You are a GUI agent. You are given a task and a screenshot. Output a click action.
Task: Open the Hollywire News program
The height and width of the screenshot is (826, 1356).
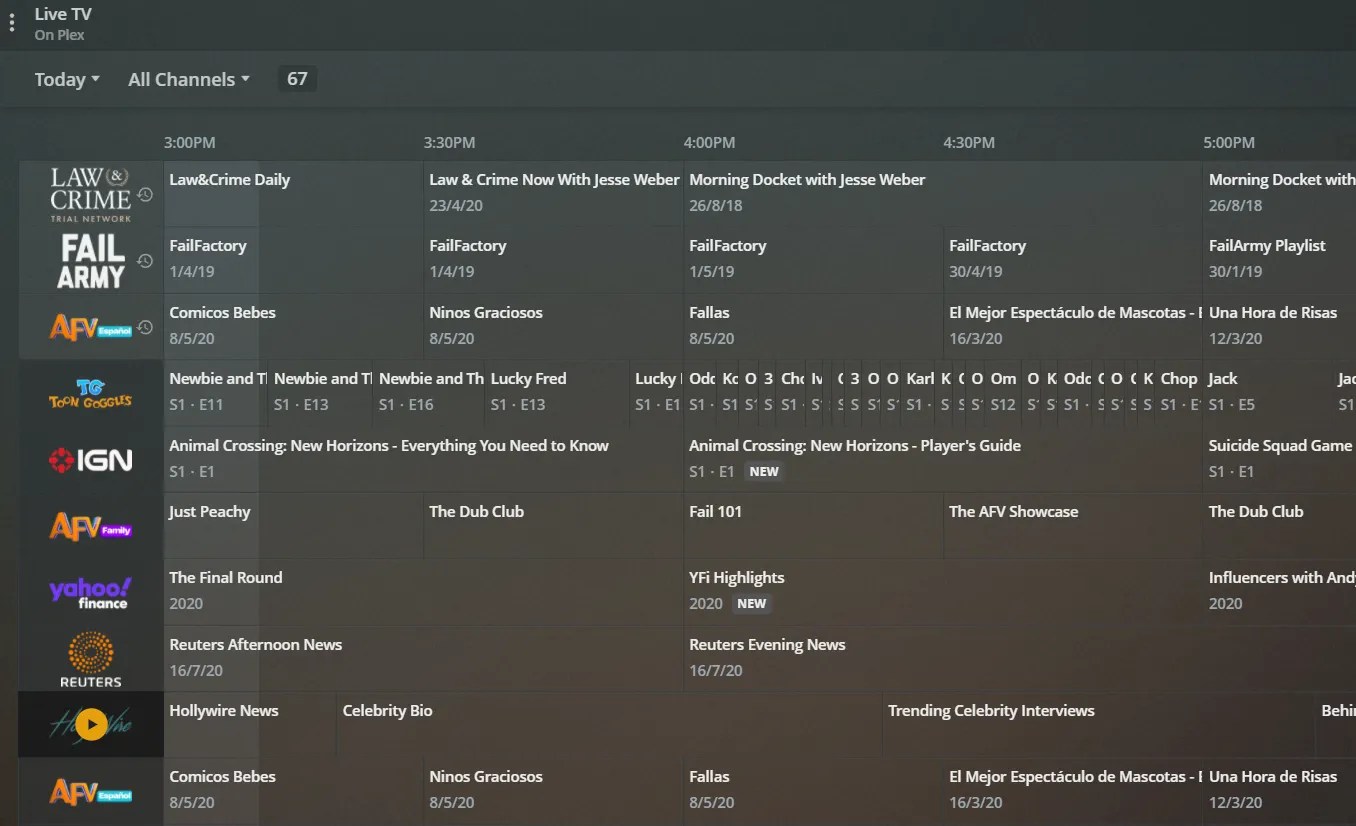click(250, 724)
